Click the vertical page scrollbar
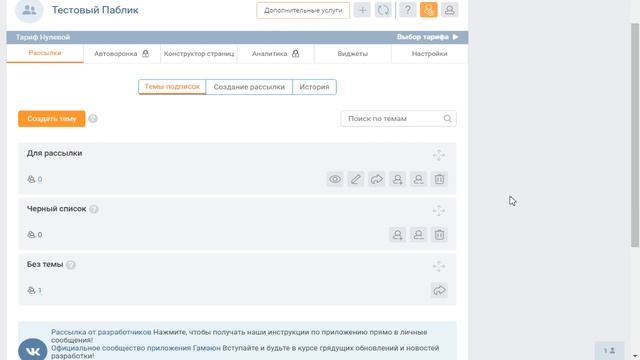640x360 pixels. click(635, 135)
